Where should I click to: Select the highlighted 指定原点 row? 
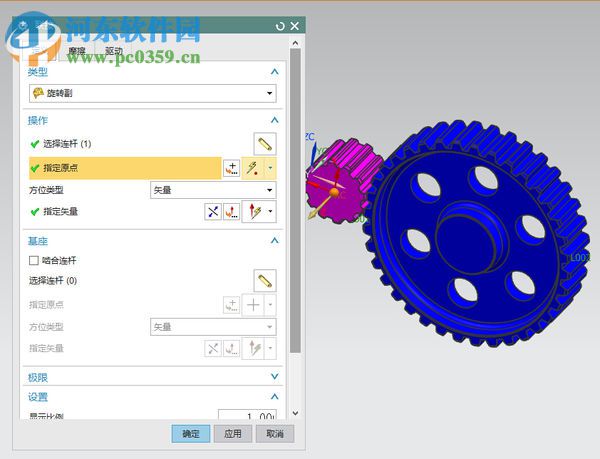coord(125,168)
